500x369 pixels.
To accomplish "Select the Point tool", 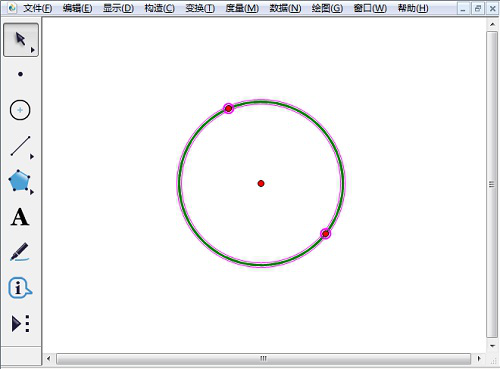I will 20,74.
